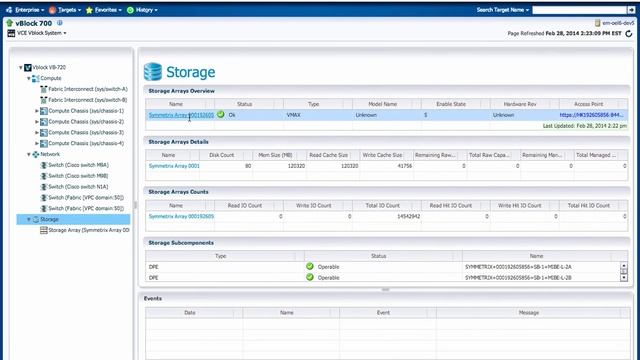Click the green Ok status icon
Image resolution: width=640 pixels, height=360 pixels.
click(221, 115)
